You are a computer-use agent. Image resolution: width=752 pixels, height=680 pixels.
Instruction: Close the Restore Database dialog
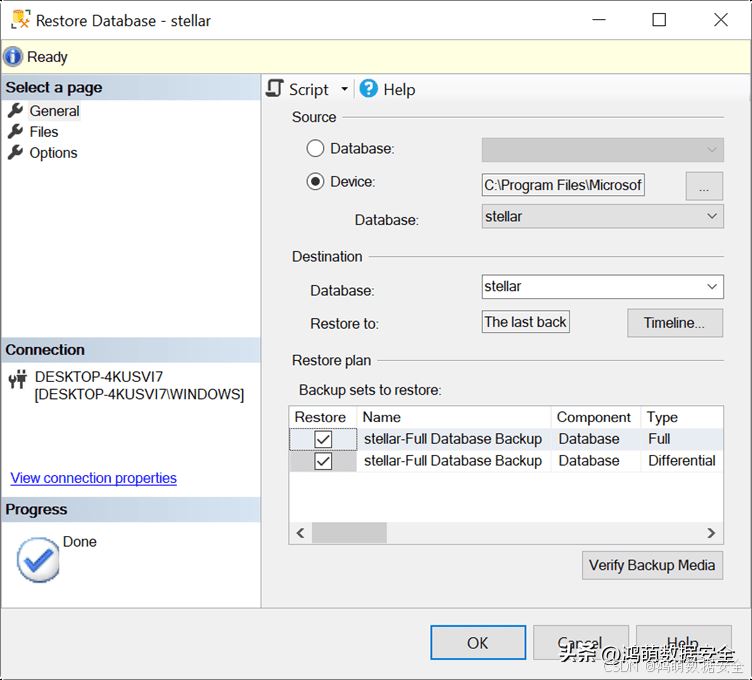click(x=720, y=20)
